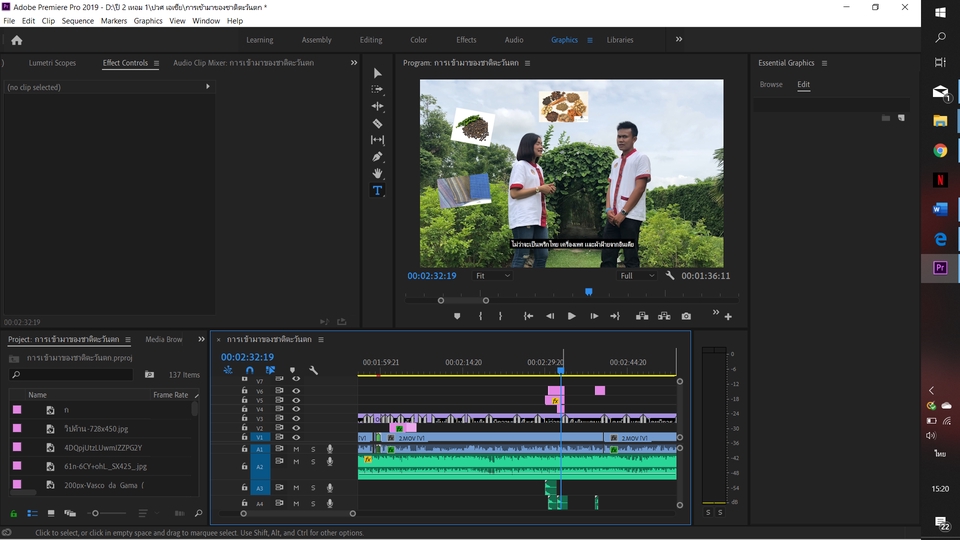The width and height of the screenshot is (960, 540).
Task: Expand transport controls overflow chevron
Action: pyautogui.click(x=715, y=313)
